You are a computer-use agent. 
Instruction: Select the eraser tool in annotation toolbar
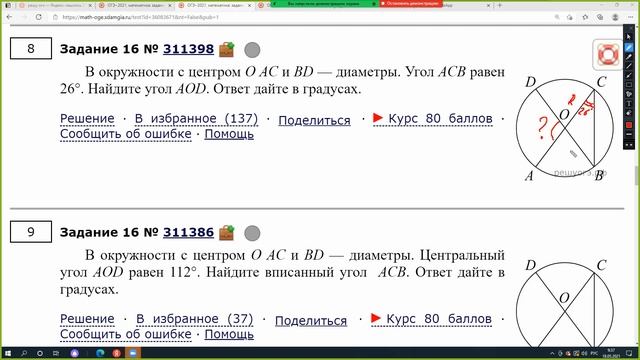click(x=629, y=113)
